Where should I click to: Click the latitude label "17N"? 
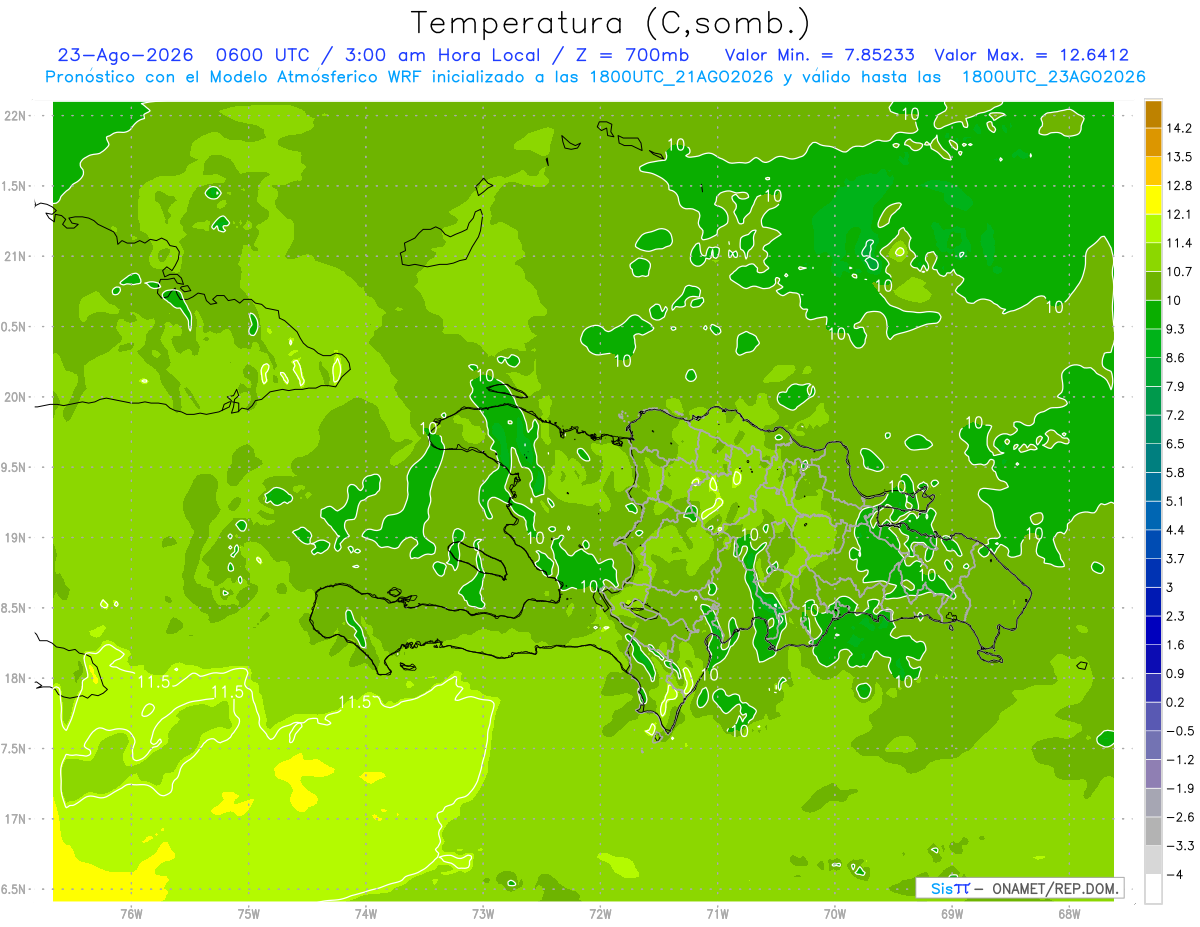[x=16, y=819]
